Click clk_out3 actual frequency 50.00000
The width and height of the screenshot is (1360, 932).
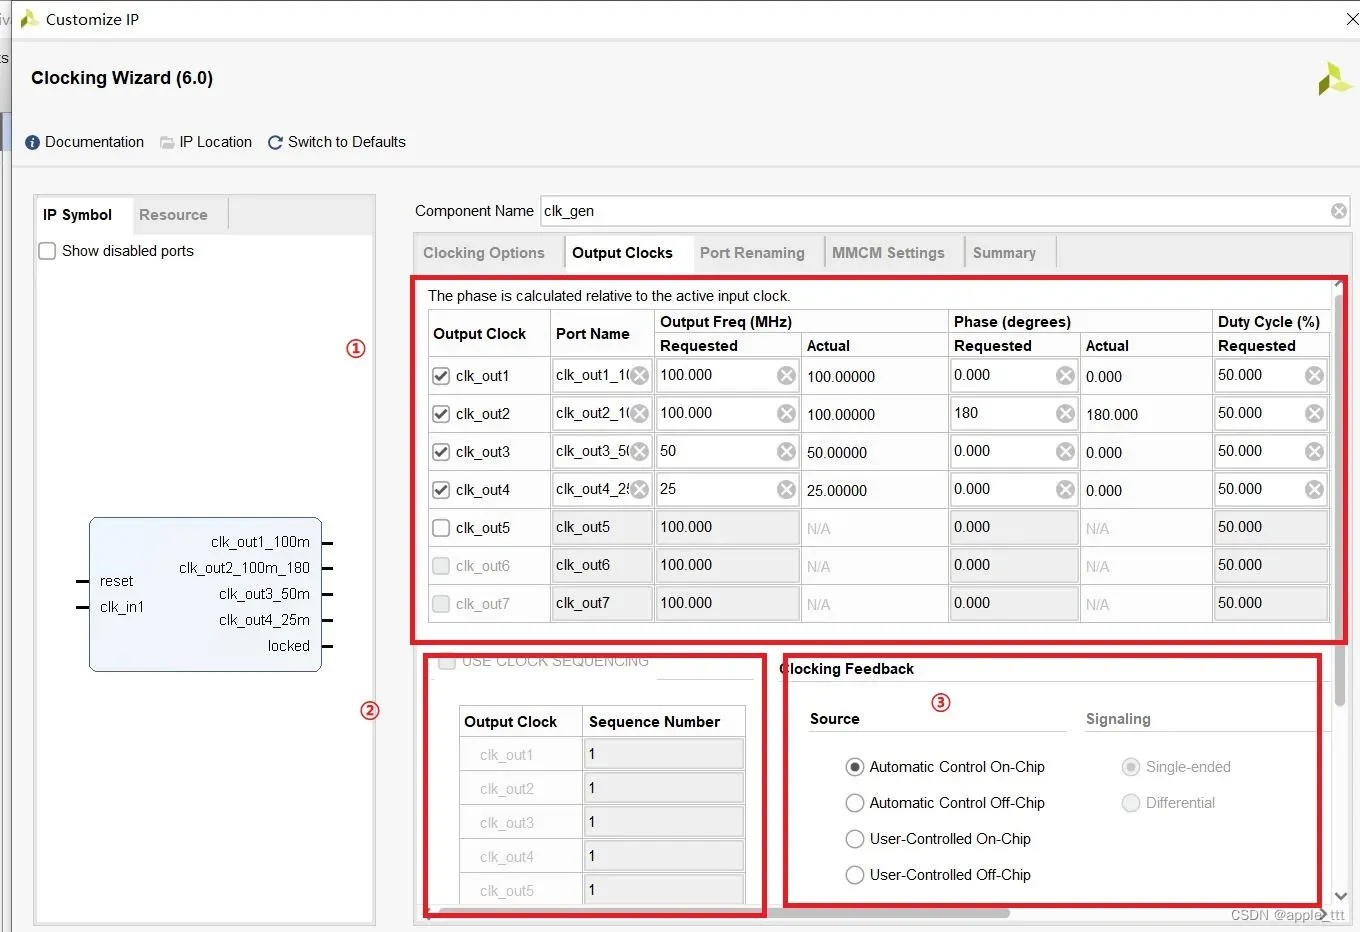point(837,453)
